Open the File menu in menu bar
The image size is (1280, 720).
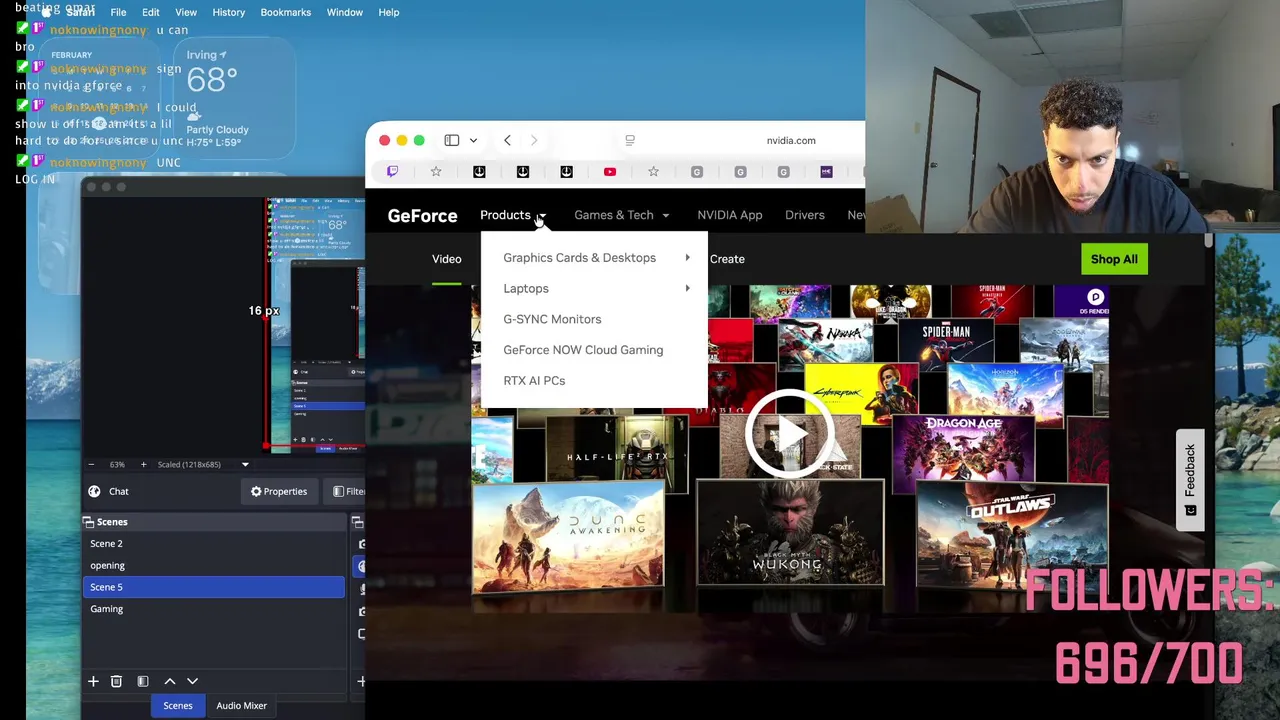(118, 12)
